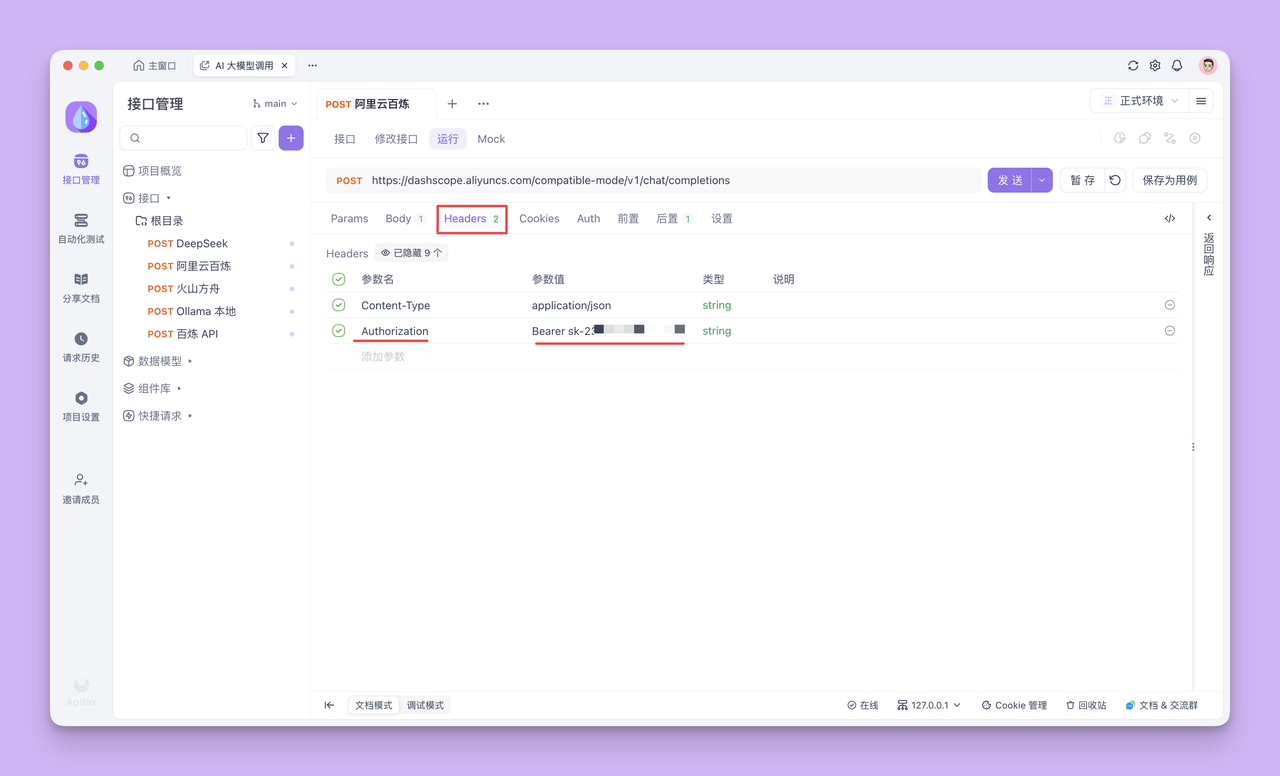Open the 127.0.0.1 proxy dropdown
Viewport: 1280px width, 776px height.
tap(929, 705)
